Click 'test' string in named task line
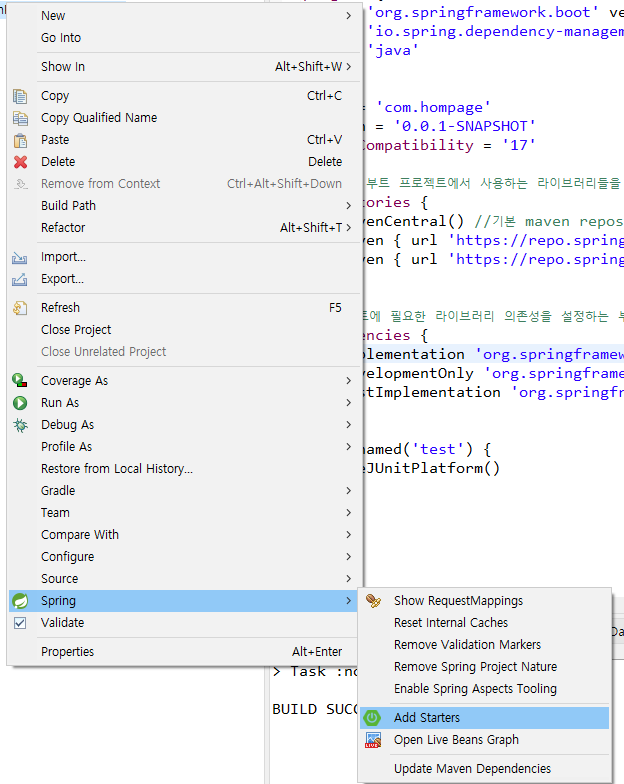 (x=438, y=450)
